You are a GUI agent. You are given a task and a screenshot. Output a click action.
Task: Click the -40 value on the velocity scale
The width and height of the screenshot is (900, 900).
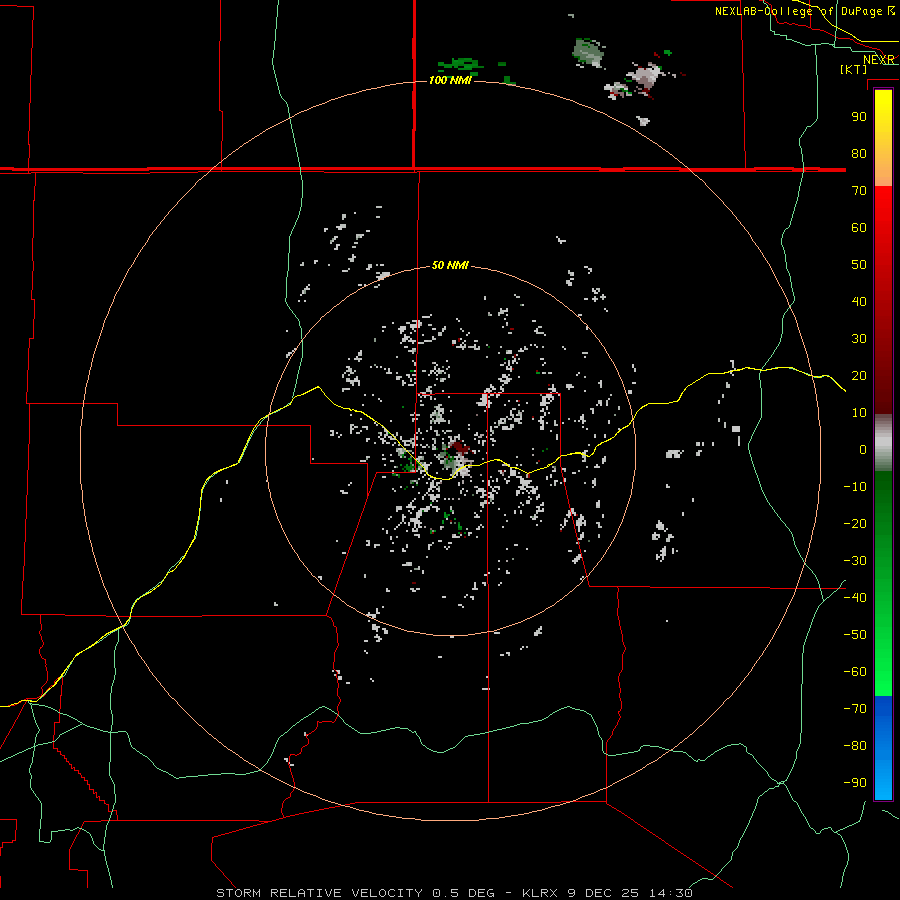point(855,598)
